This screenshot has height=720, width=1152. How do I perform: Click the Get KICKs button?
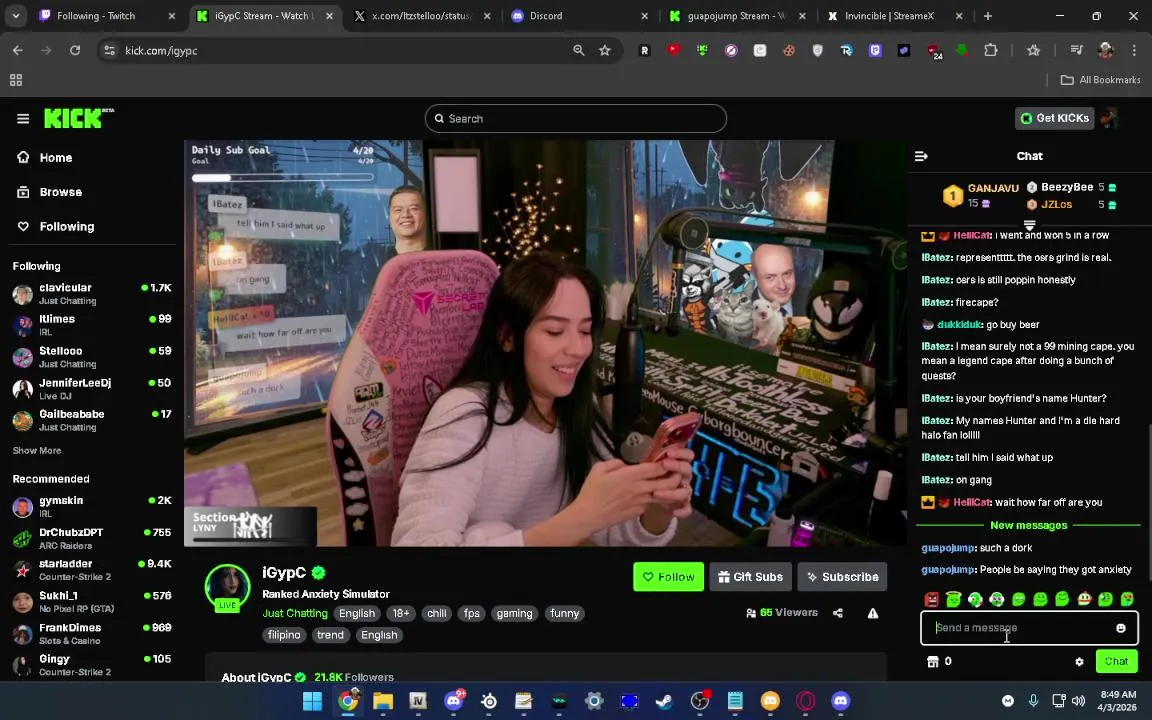[x=1054, y=118]
